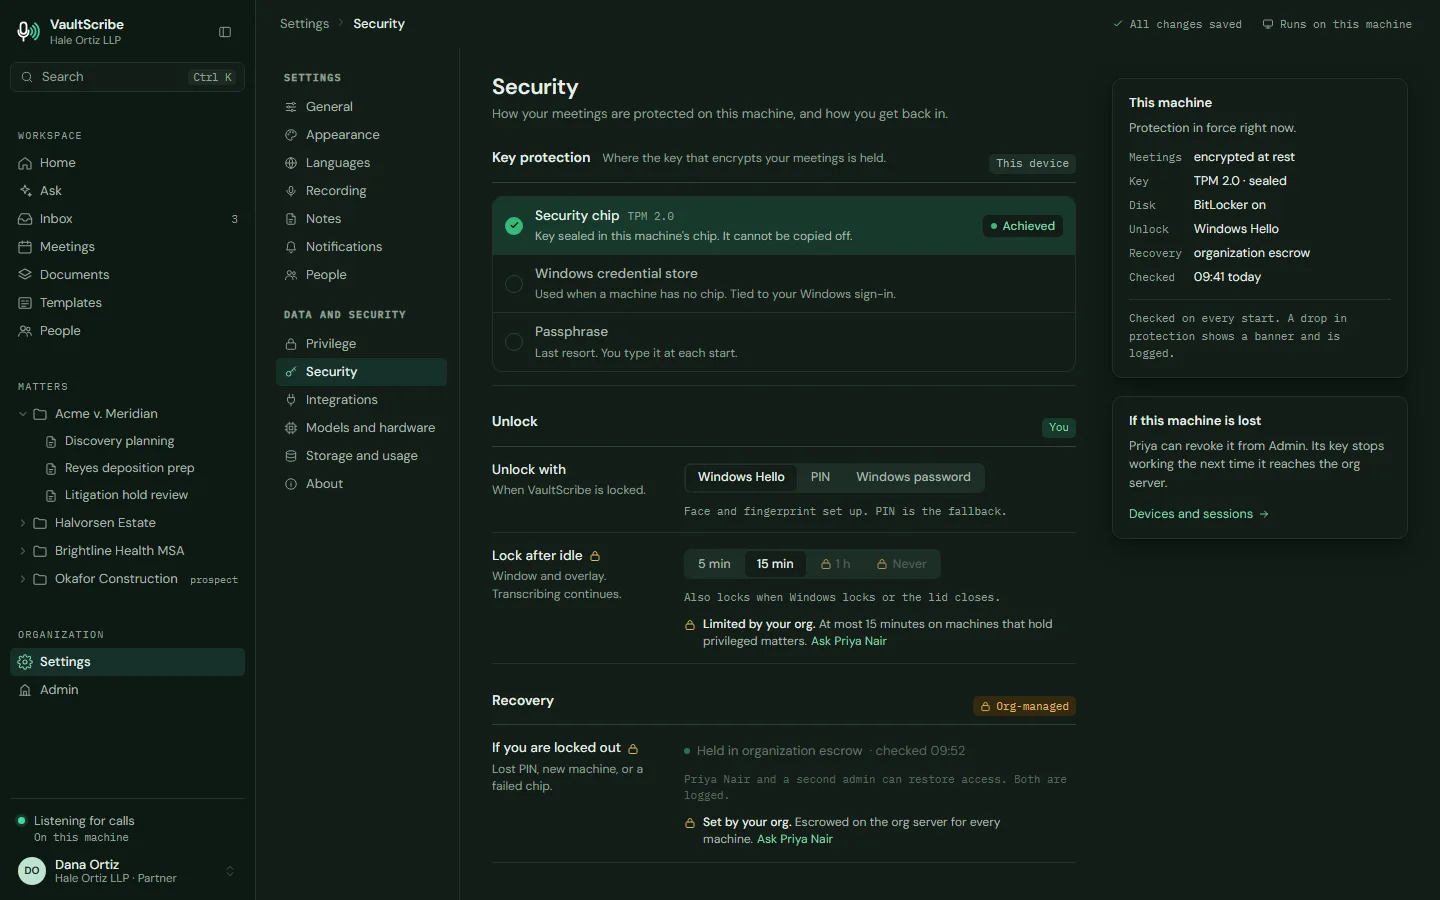Set idle lock to 5 min
Screen dimensions: 1440x900
pos(714,564)
